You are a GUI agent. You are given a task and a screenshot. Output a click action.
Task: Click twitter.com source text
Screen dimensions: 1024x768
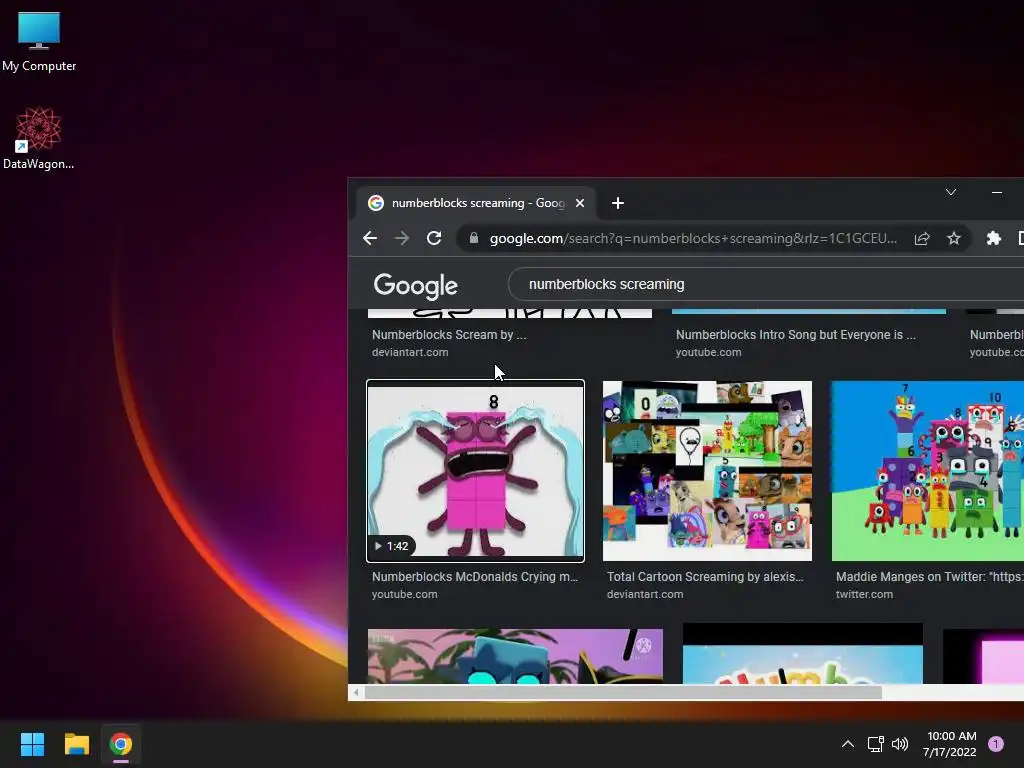click(864, 594)
